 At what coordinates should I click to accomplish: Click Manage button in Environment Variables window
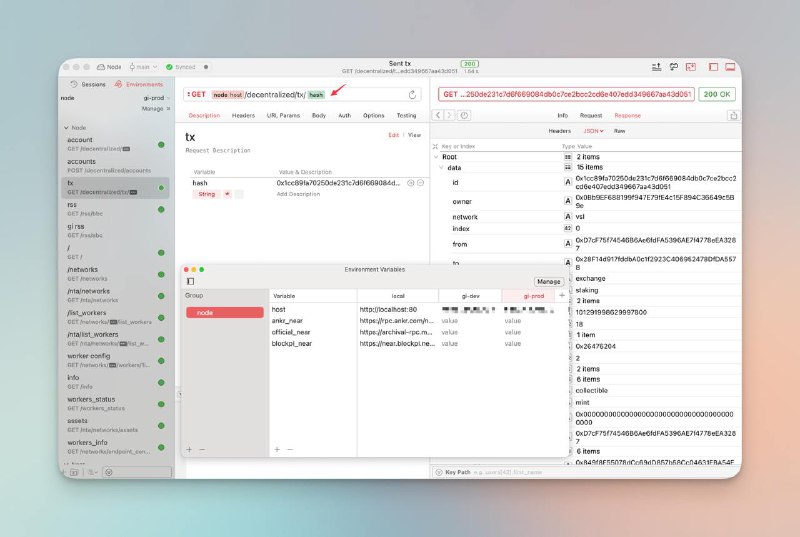point(548,282)
